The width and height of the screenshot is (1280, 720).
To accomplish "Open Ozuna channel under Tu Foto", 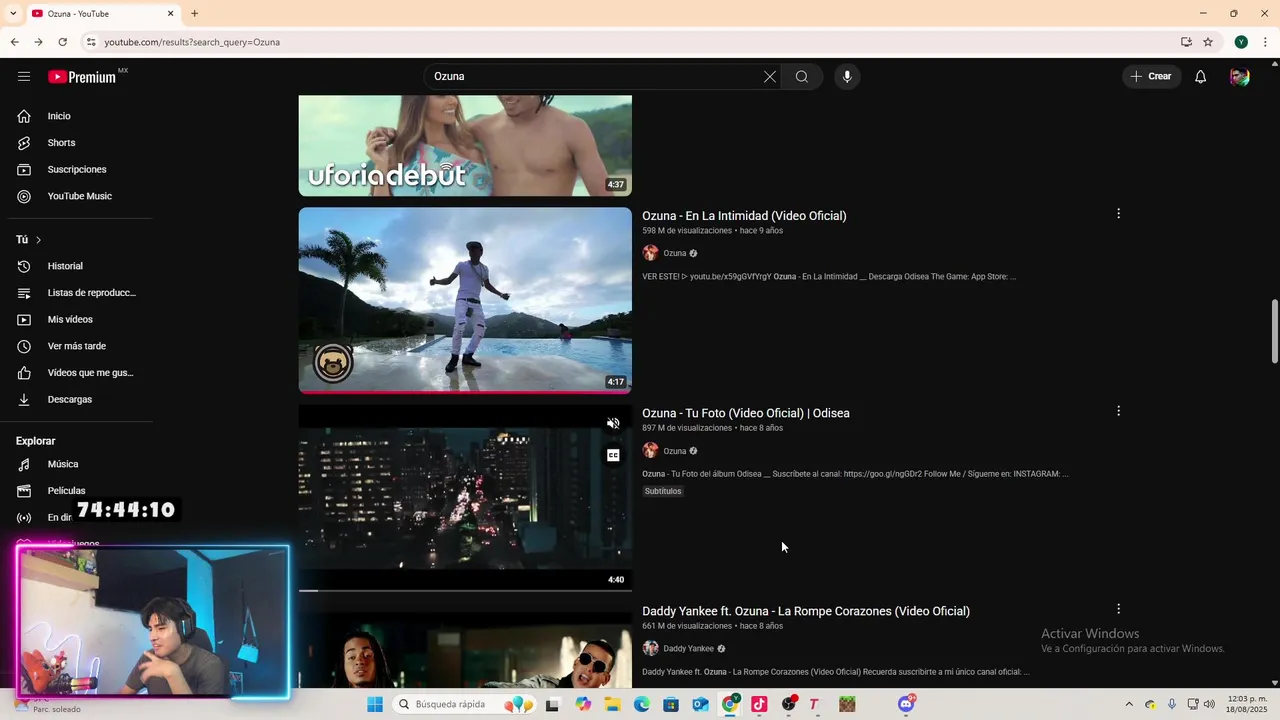I will click(x=675, y=451).
